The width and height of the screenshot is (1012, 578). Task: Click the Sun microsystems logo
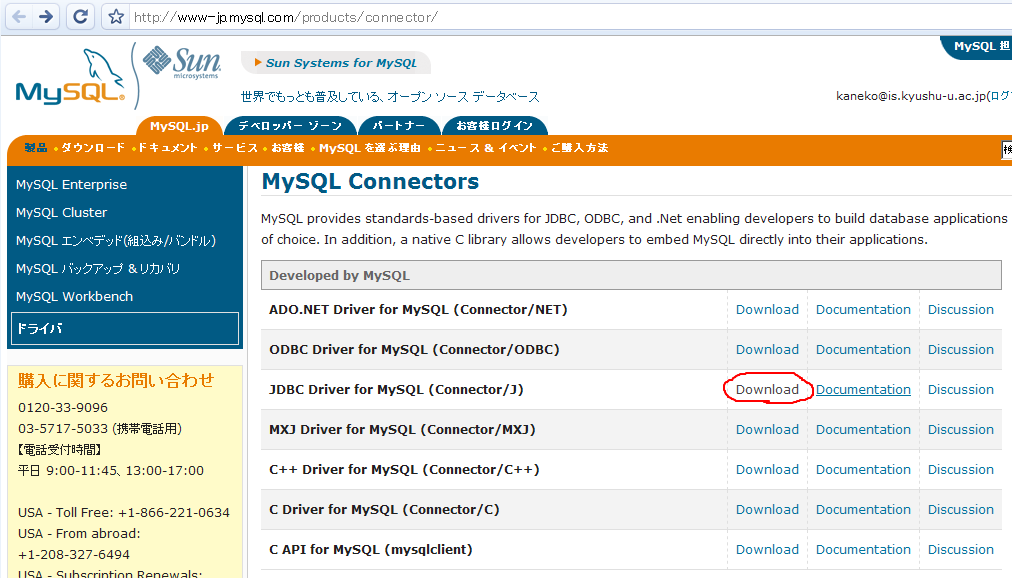181,63
